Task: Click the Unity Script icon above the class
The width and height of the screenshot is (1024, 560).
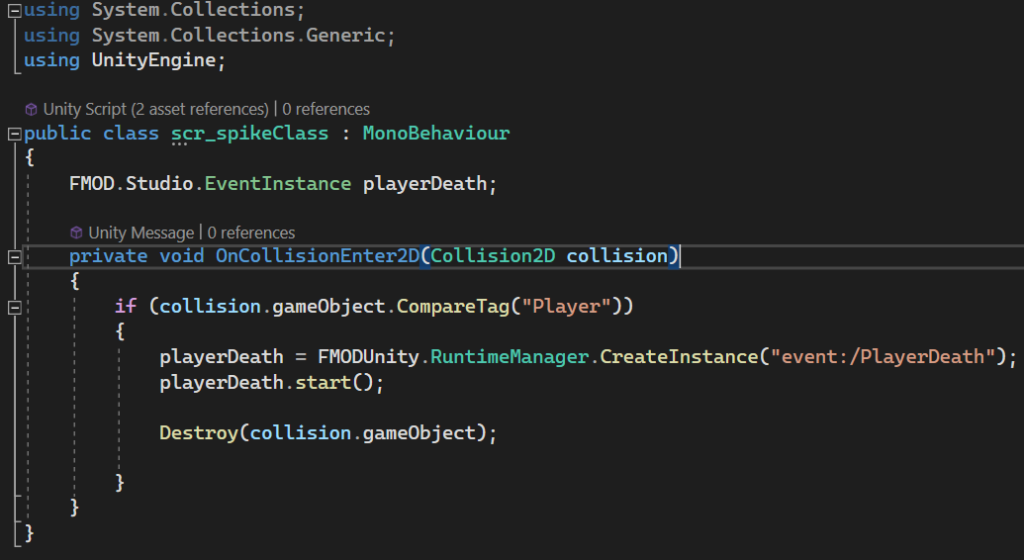Action: point(31,109)
